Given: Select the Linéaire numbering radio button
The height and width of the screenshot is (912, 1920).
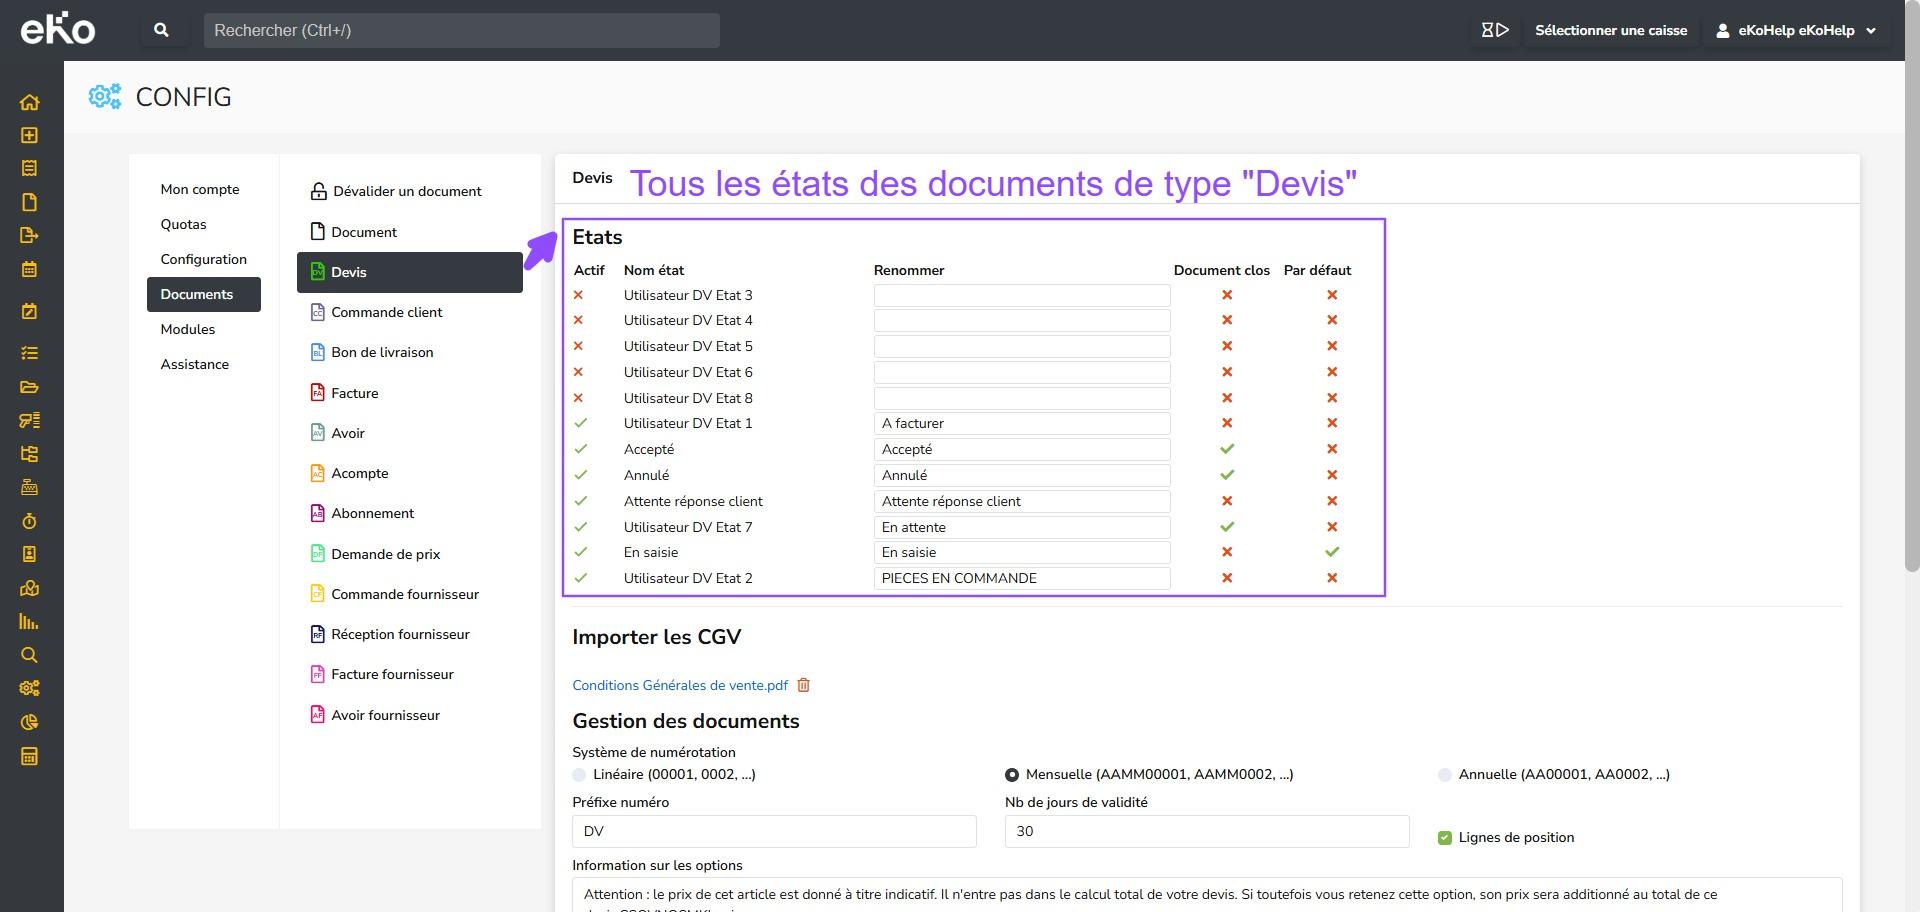Looking at the screenshot, I should pyautogui.click(x=579, y=775).
